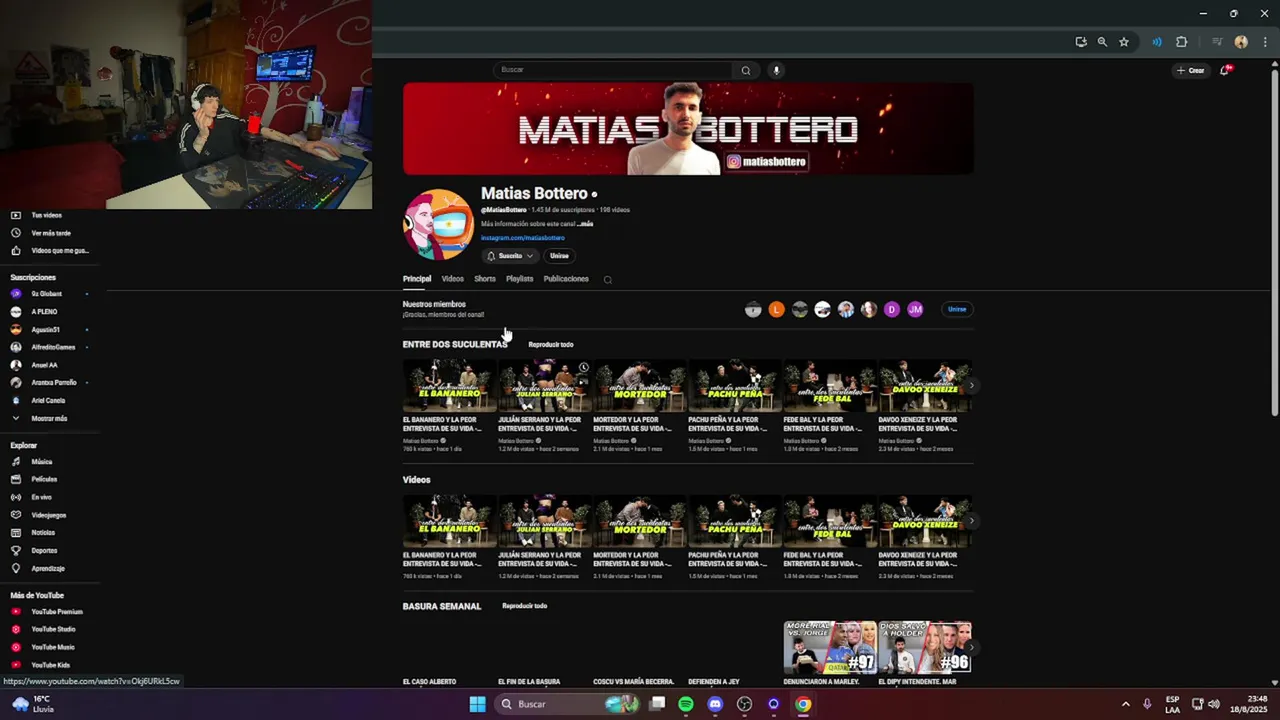Image resolution: width=1280 pixels, height=720 pixels.
Task: Click the JM member avatar
Action: click(x=915, y=310)
